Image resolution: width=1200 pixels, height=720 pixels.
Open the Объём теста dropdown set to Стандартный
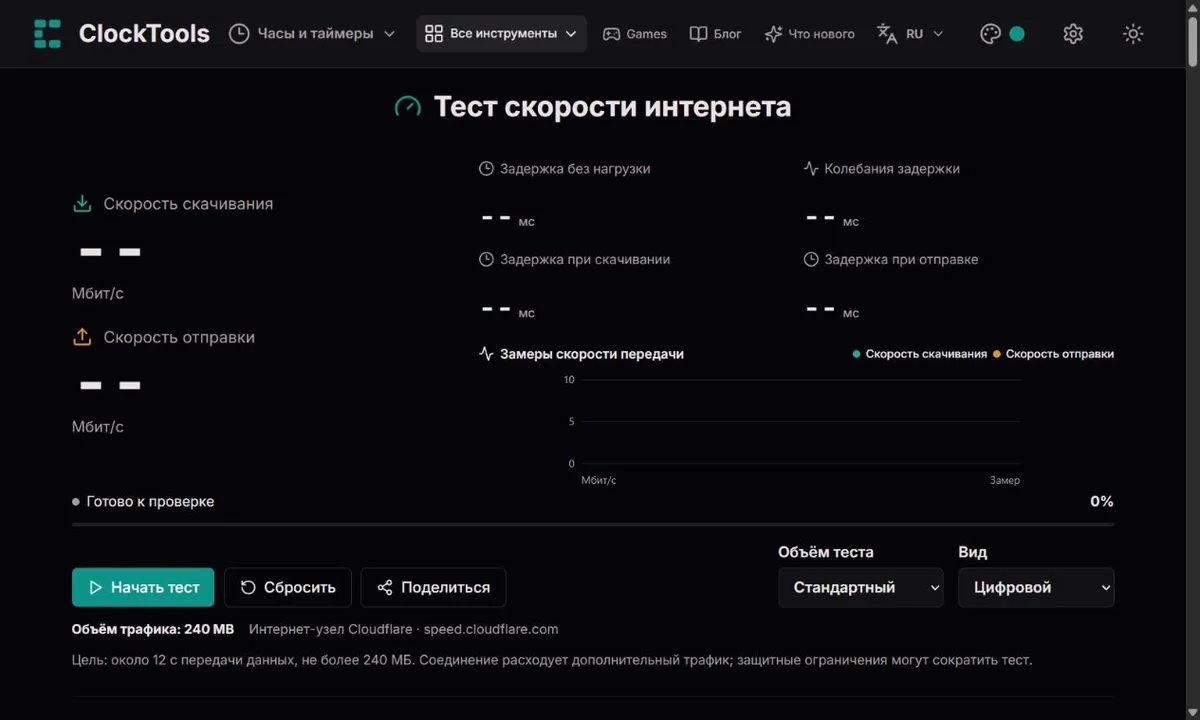coord(861,588)
